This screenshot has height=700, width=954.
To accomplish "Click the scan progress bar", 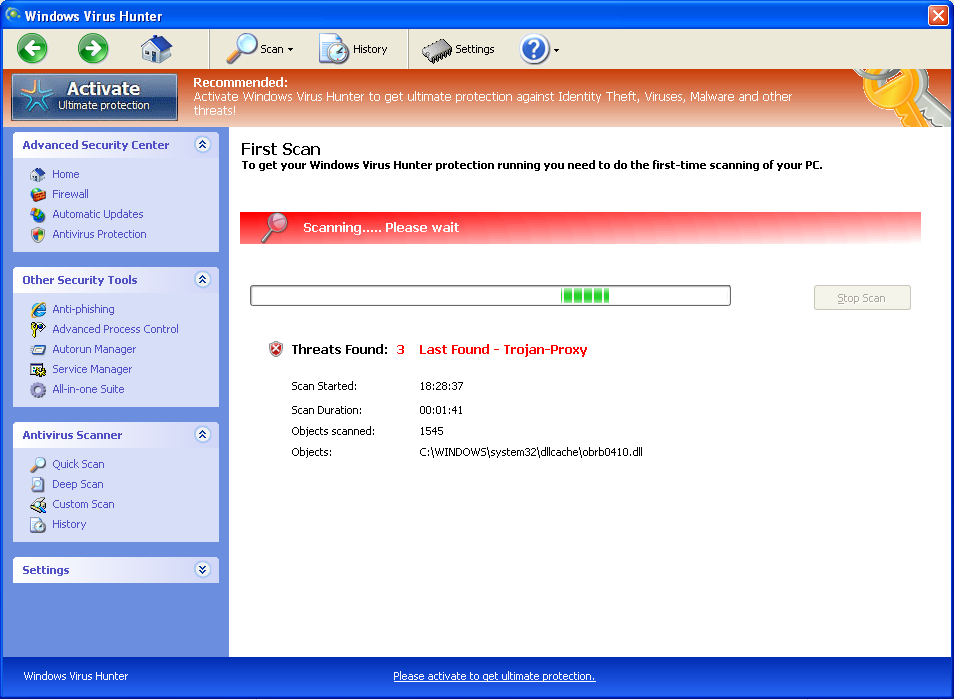I will (490, 295).
